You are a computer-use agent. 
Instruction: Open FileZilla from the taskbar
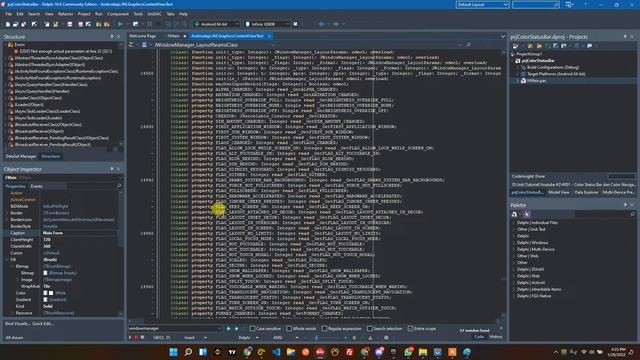click(350, 352)
